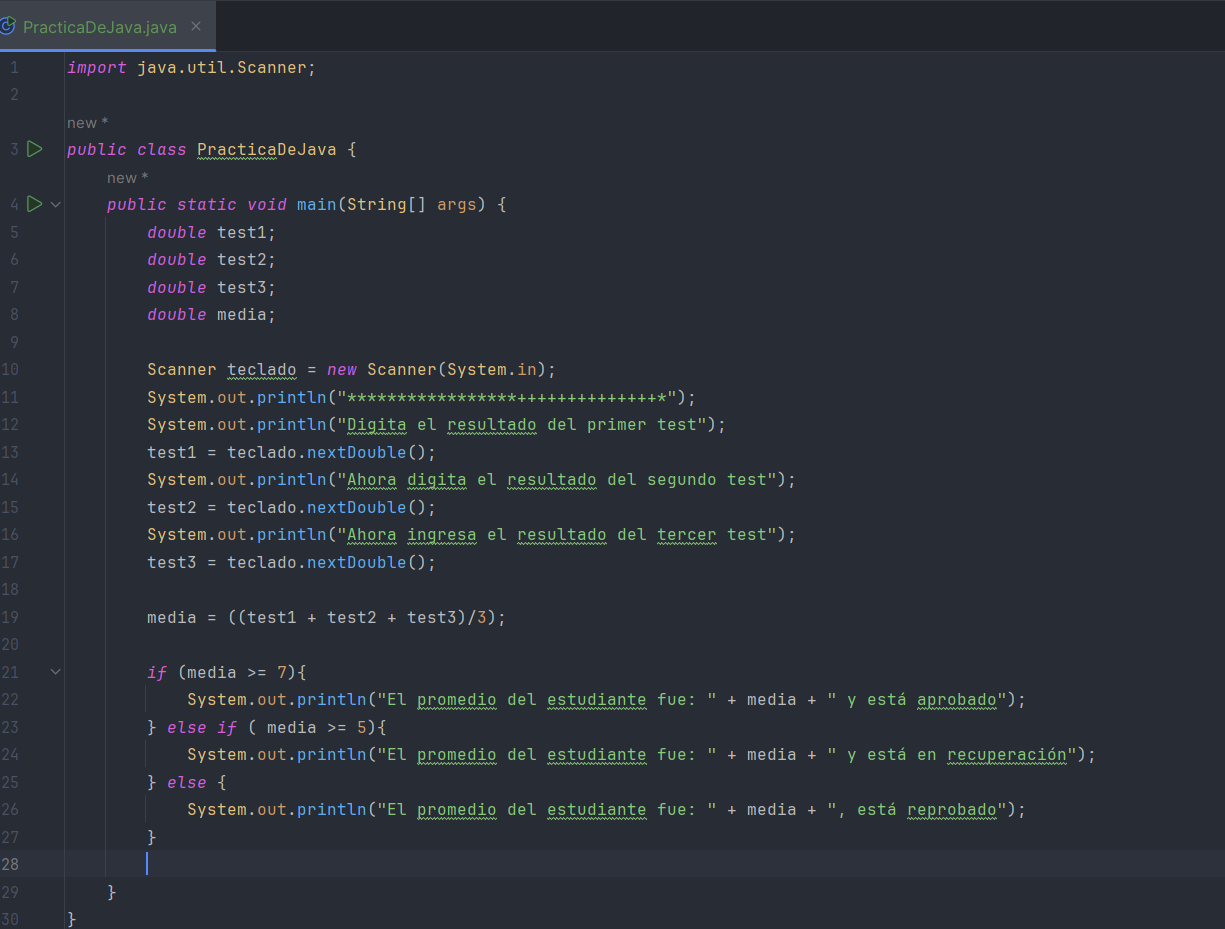Screen dimensions: 1225x929
Task: Click line number 19 in the gutter
Action: point(10,617)
